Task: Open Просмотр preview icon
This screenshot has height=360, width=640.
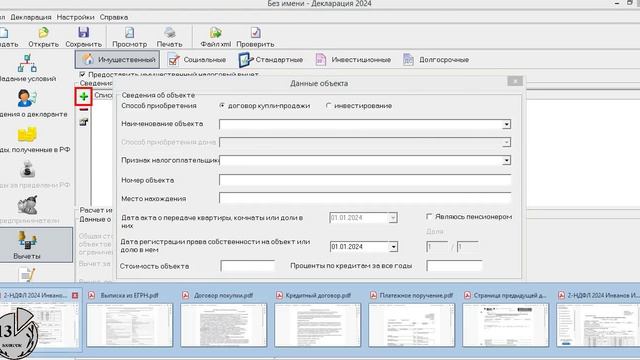Action: [x=129, y=33]
